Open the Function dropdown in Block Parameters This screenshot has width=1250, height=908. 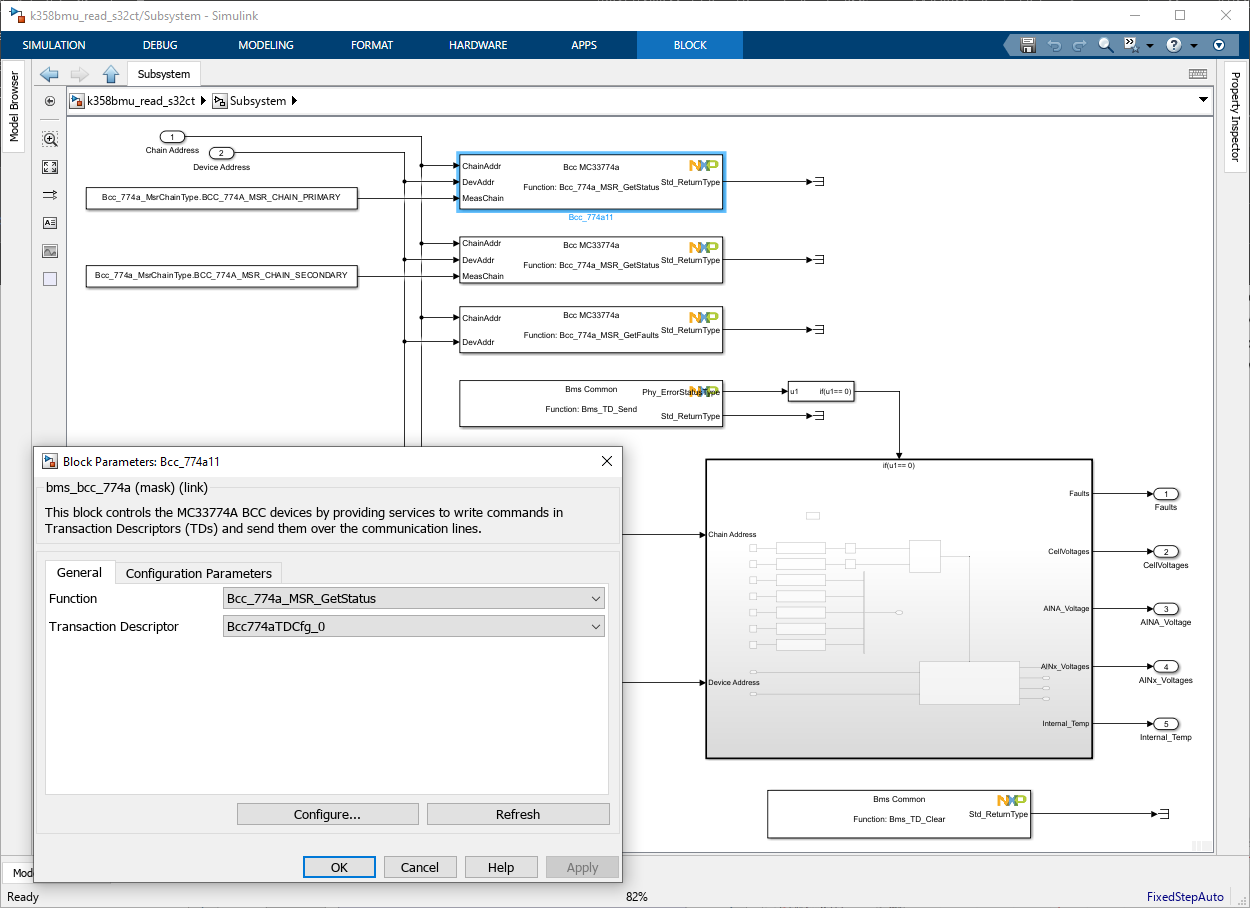point(596,598)
